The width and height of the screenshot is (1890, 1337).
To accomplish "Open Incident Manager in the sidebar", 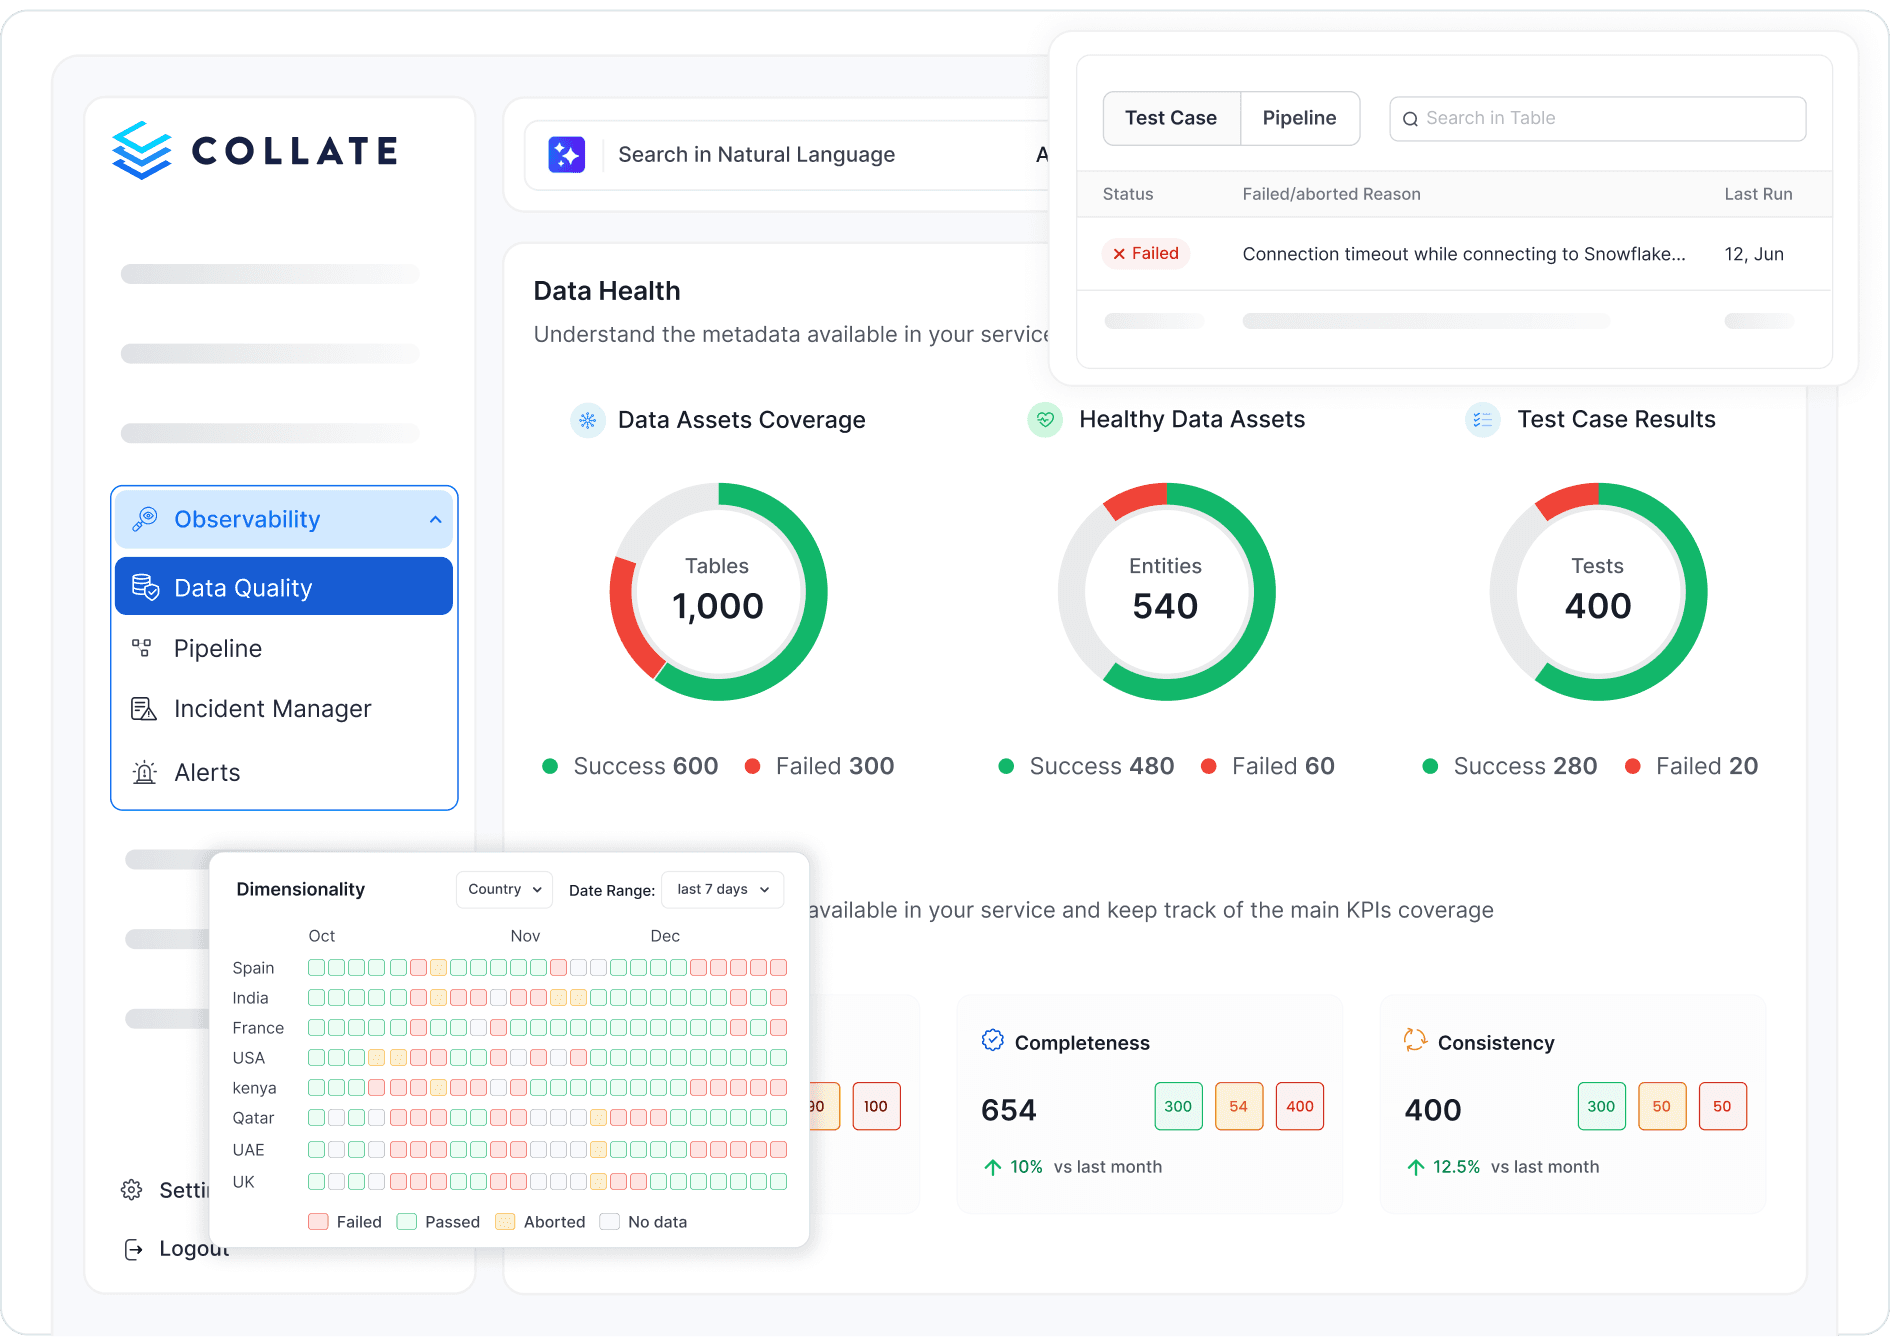I will pyautogui.click(x=272, y=709).
